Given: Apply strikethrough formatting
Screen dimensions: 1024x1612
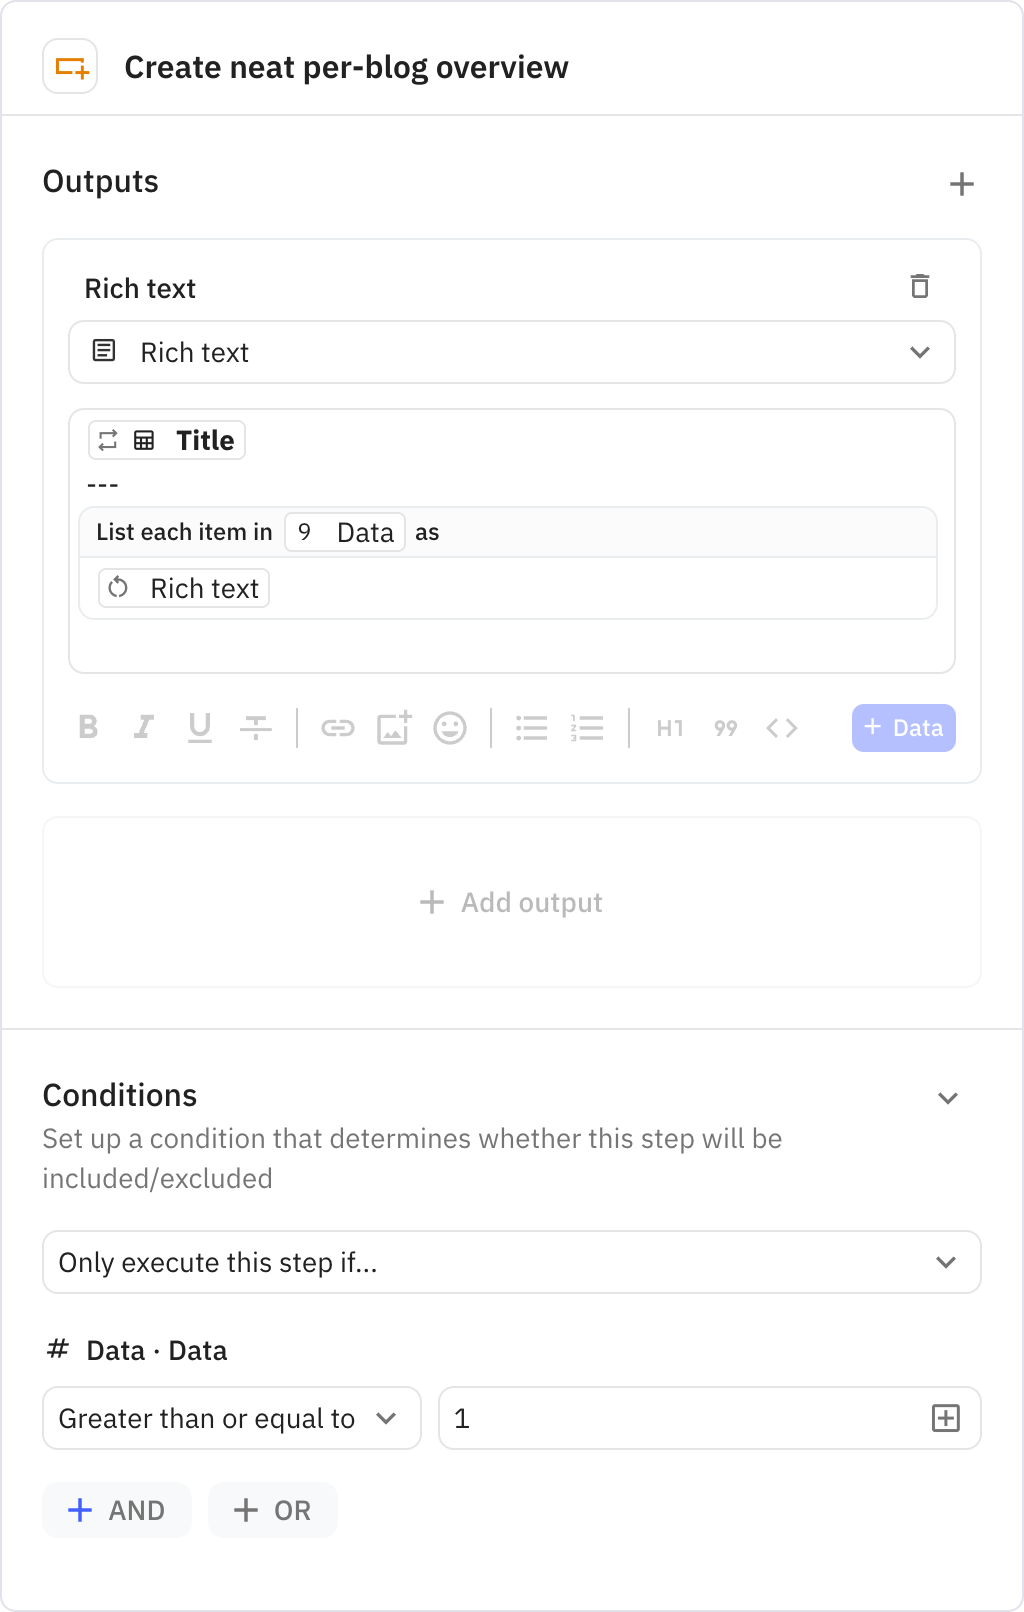Looking at the screenshot, I should (x=255, y=728).
